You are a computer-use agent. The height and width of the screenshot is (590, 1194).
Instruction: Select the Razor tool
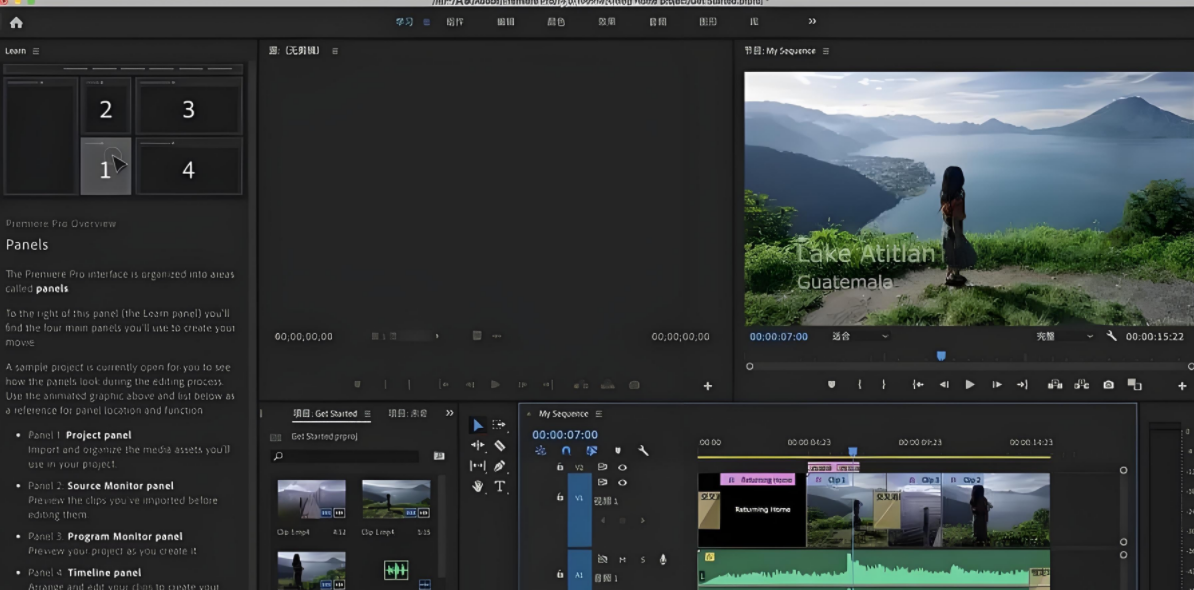pyautogui.click(x=500, y=445)
